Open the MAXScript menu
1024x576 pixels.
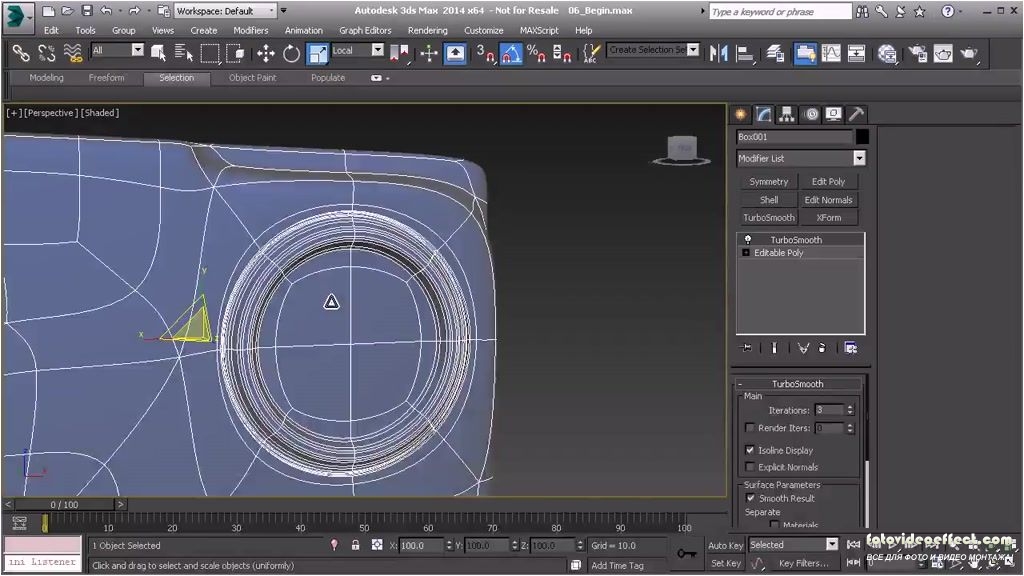click(x=539, y=30)
